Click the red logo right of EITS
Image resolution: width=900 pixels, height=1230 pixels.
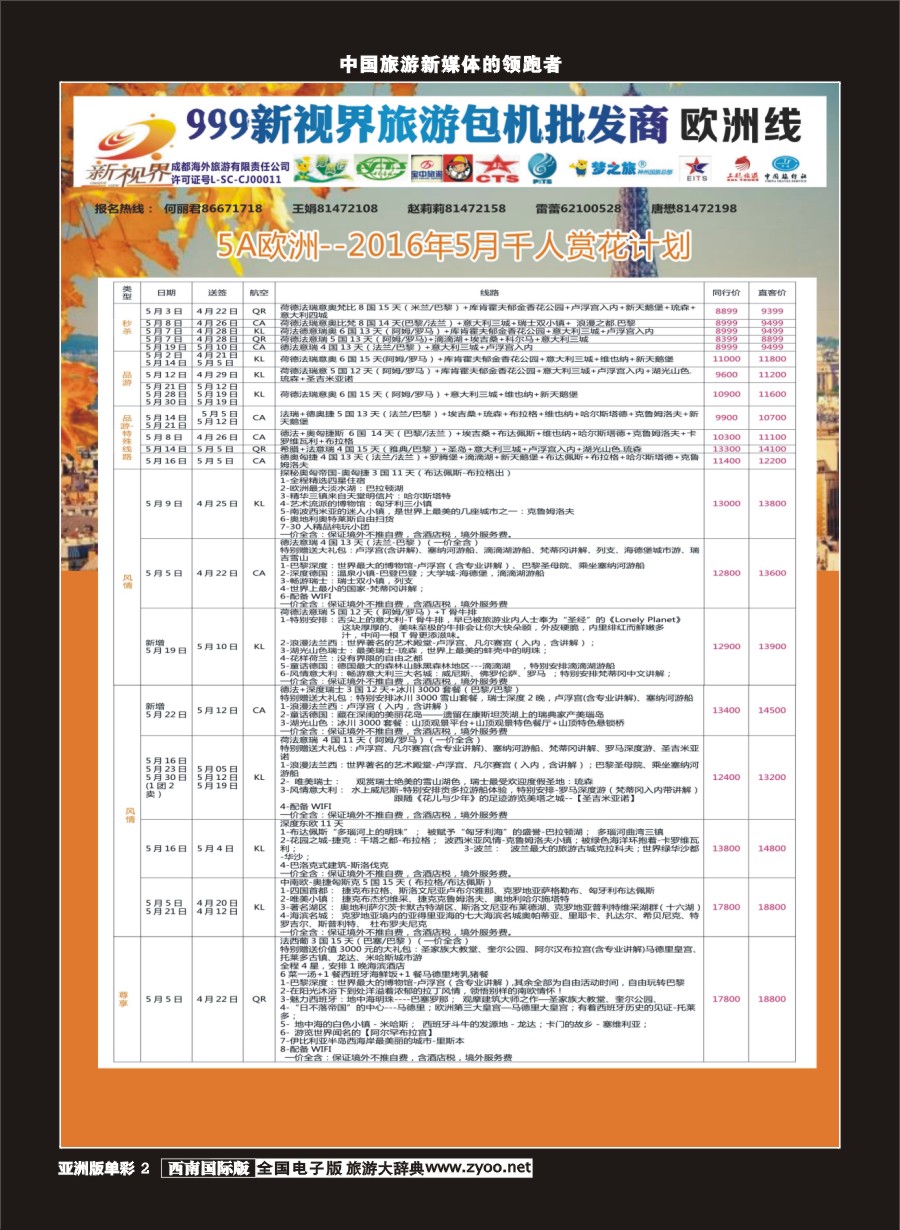tap(742, 168)
